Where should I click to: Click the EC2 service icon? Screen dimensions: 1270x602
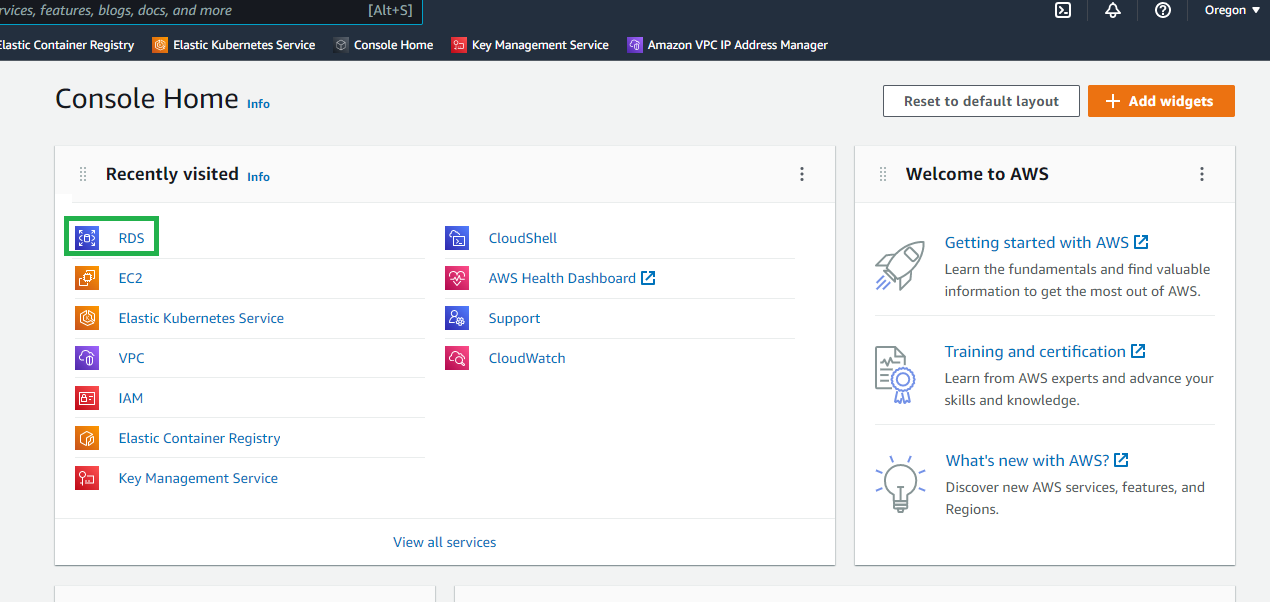click(87, 278)
